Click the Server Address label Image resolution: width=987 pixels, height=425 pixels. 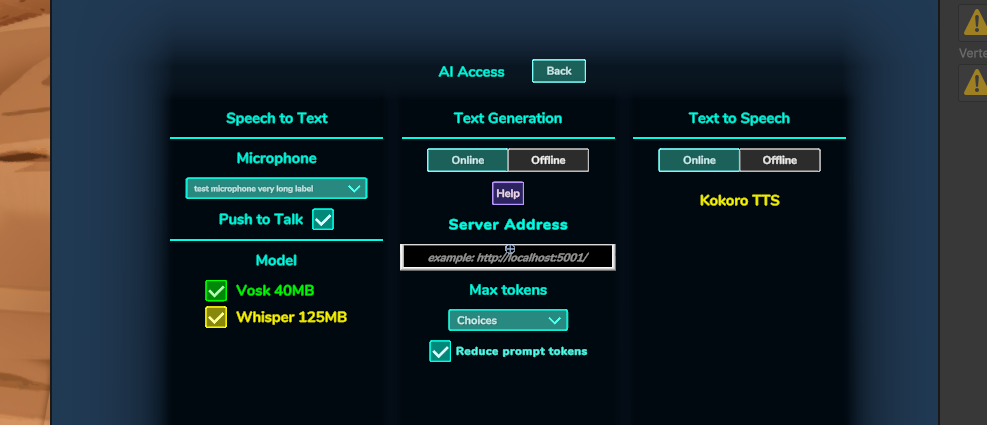508,225
